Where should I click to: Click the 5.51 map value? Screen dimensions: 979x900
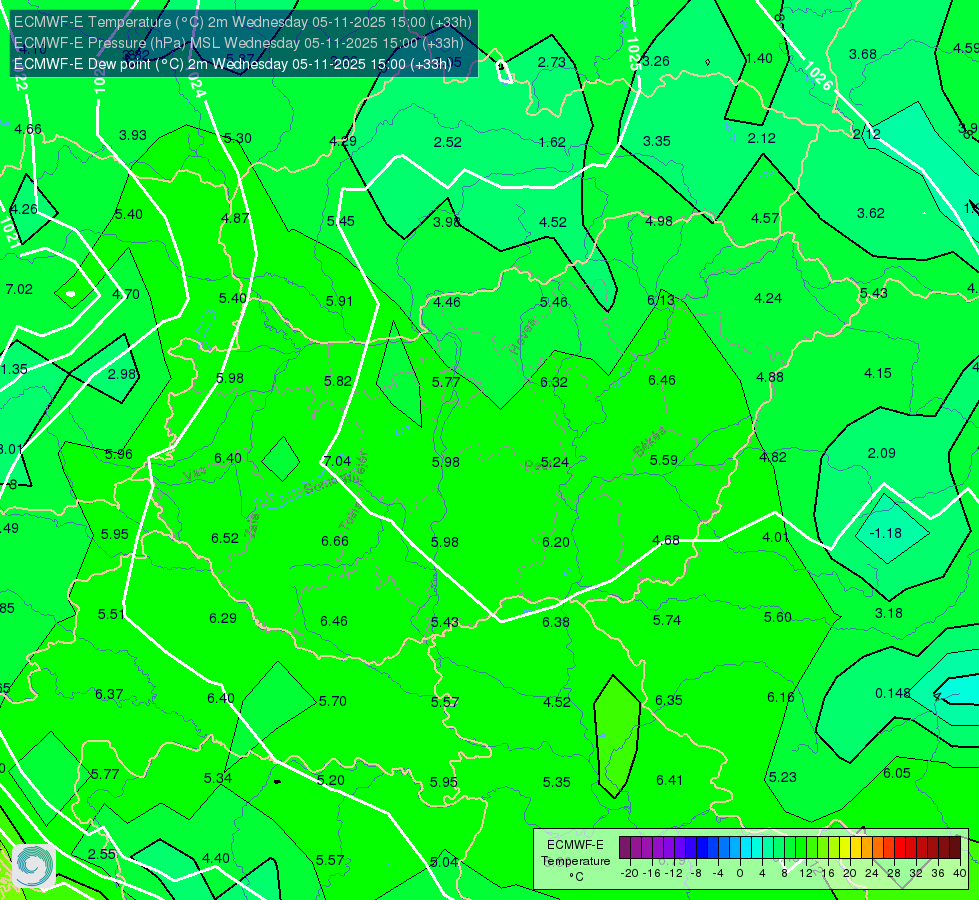pos(111,615)
